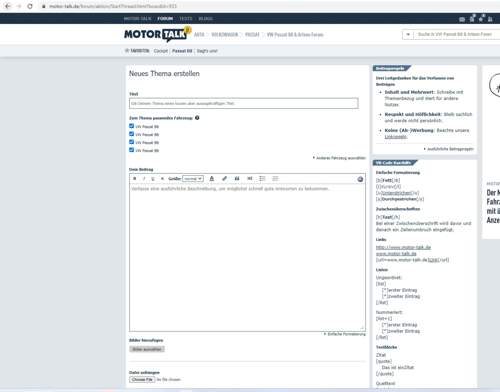This screenshot has width=500, height=392.
Task: Click the lock icon in the address bar
Action: 43,6
